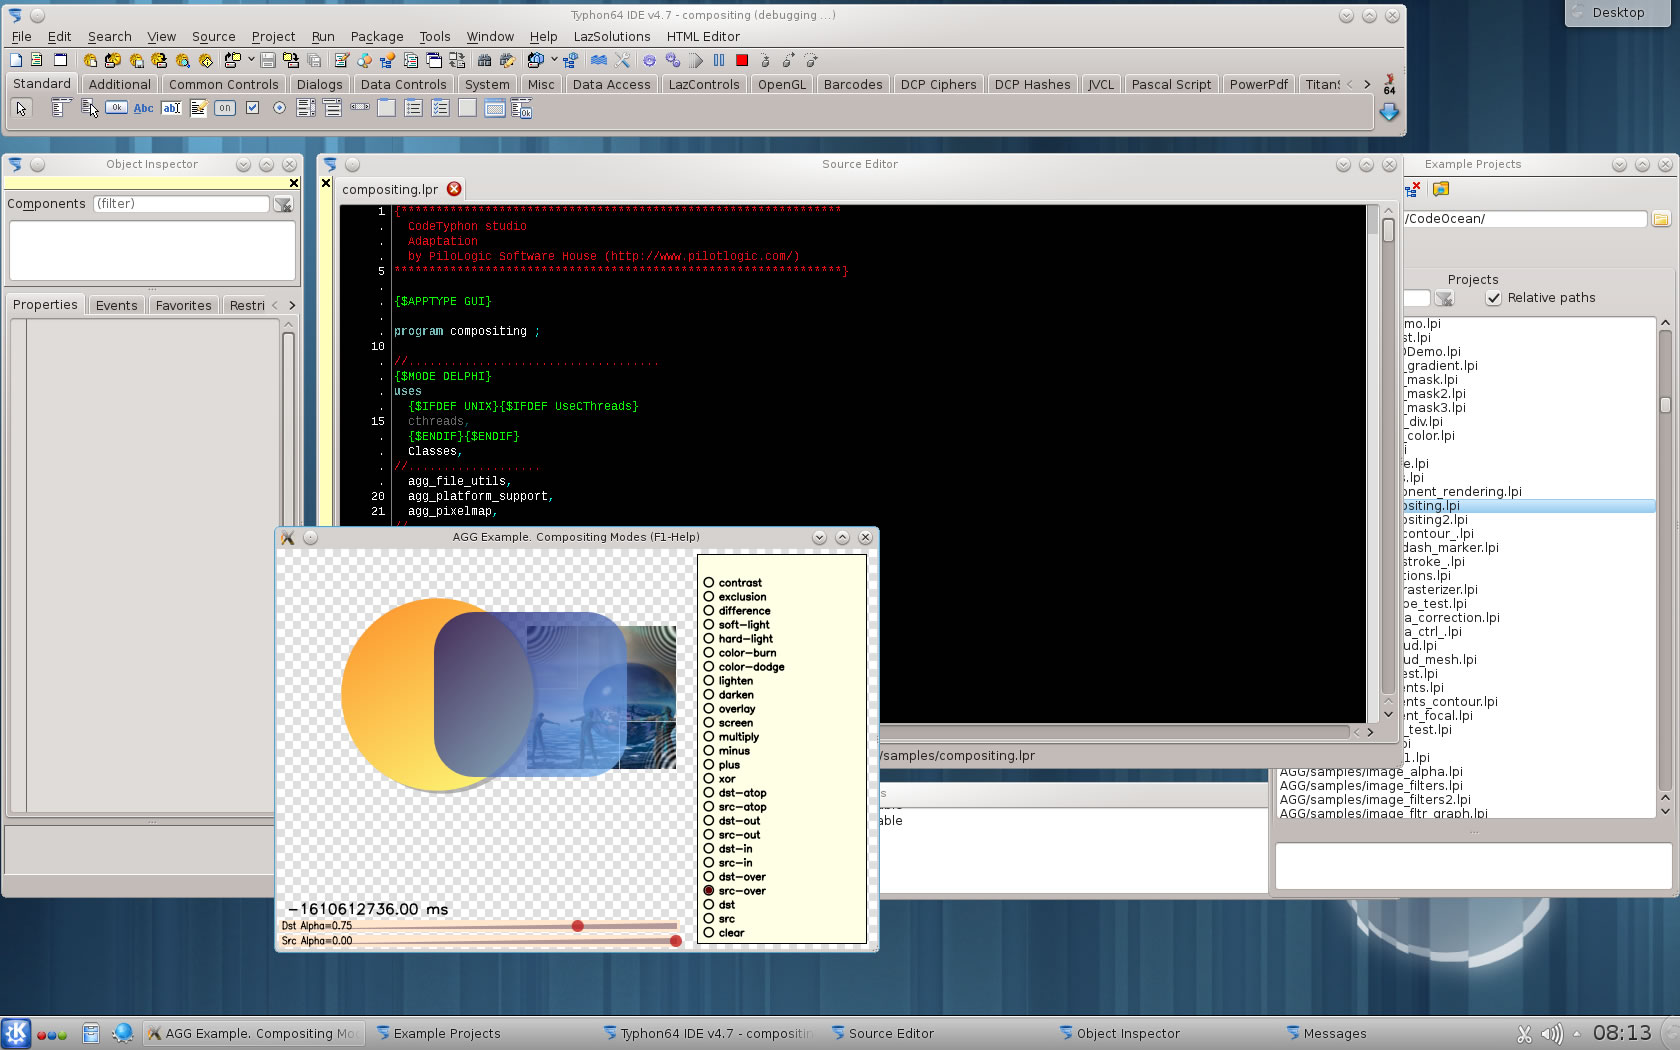1680x1050 pixels.
Task: Click the Desktop button at top right
Action: 1618,13
